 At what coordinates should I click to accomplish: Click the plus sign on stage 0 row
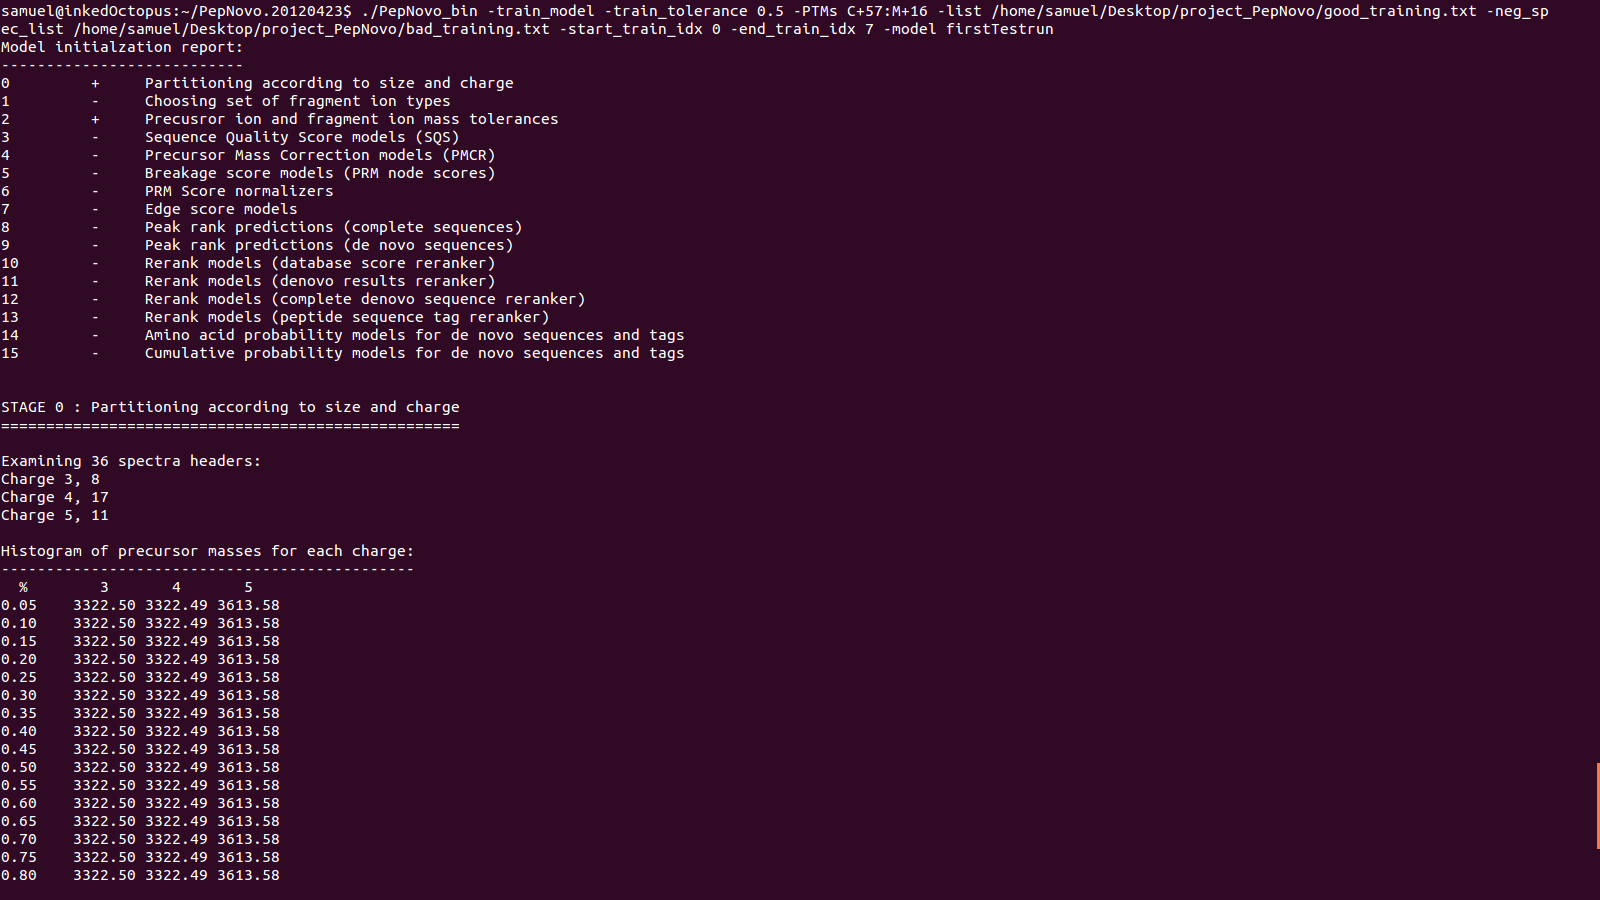95,84
